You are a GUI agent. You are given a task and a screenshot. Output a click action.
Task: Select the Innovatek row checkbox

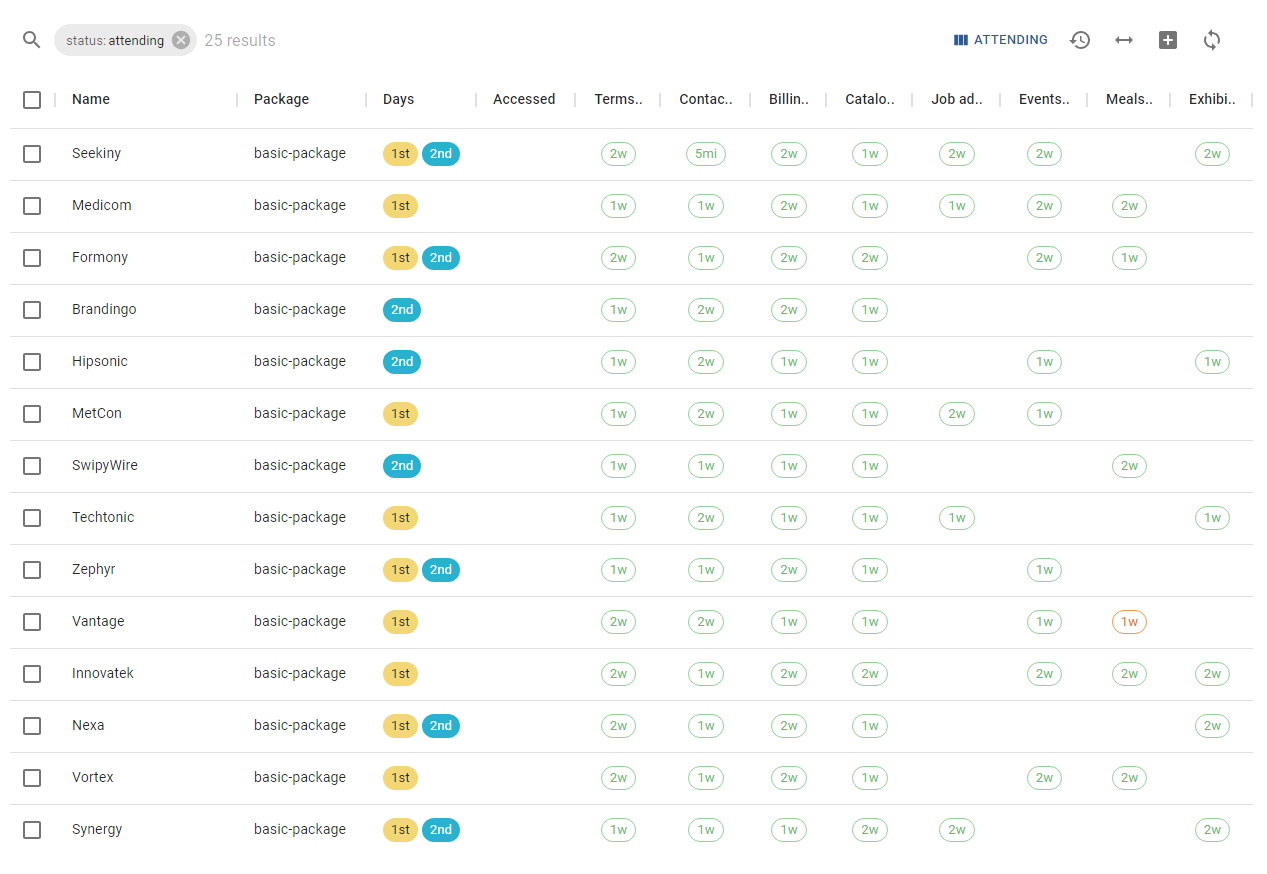(32, 674)
